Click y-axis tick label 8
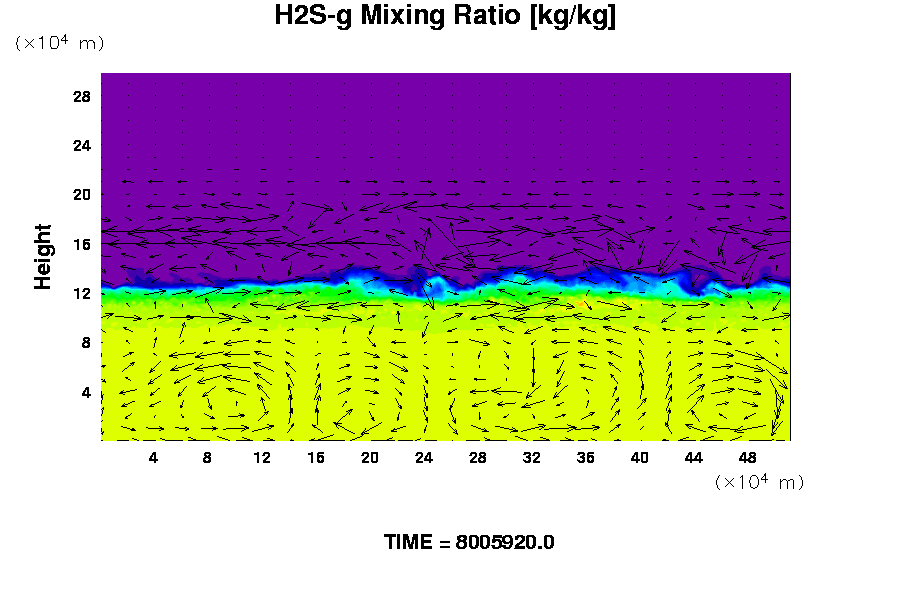 (x=86, y=342)
